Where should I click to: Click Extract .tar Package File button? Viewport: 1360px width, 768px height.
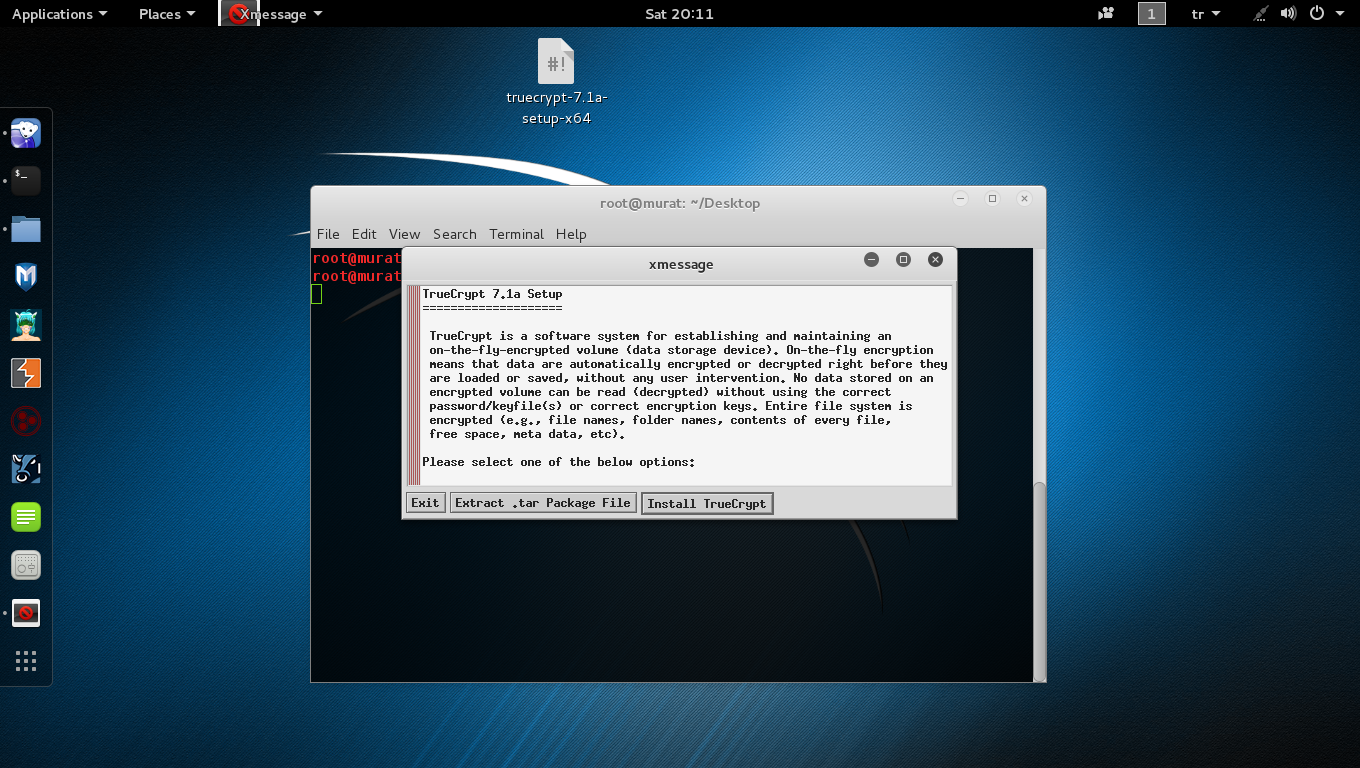[x=542, y=503]
